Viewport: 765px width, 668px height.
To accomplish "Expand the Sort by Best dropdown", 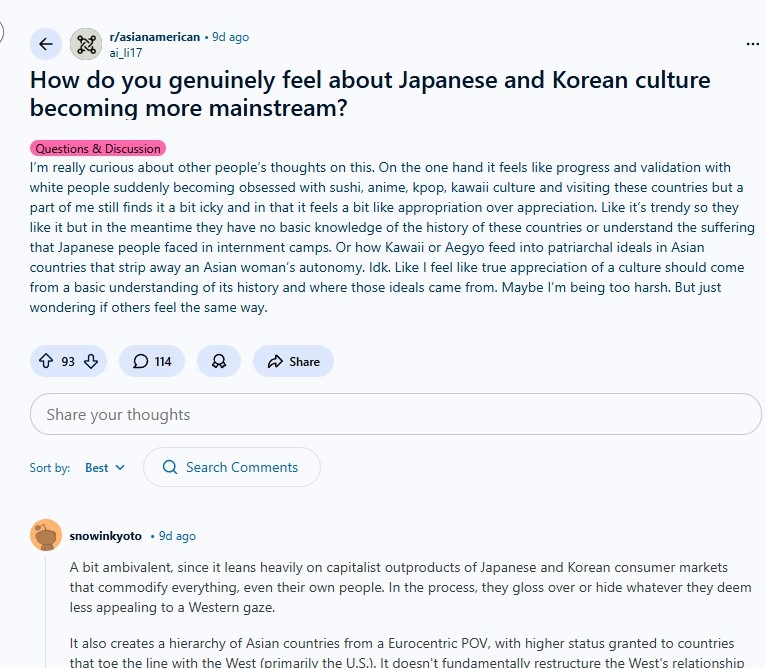I will (105, 467).
